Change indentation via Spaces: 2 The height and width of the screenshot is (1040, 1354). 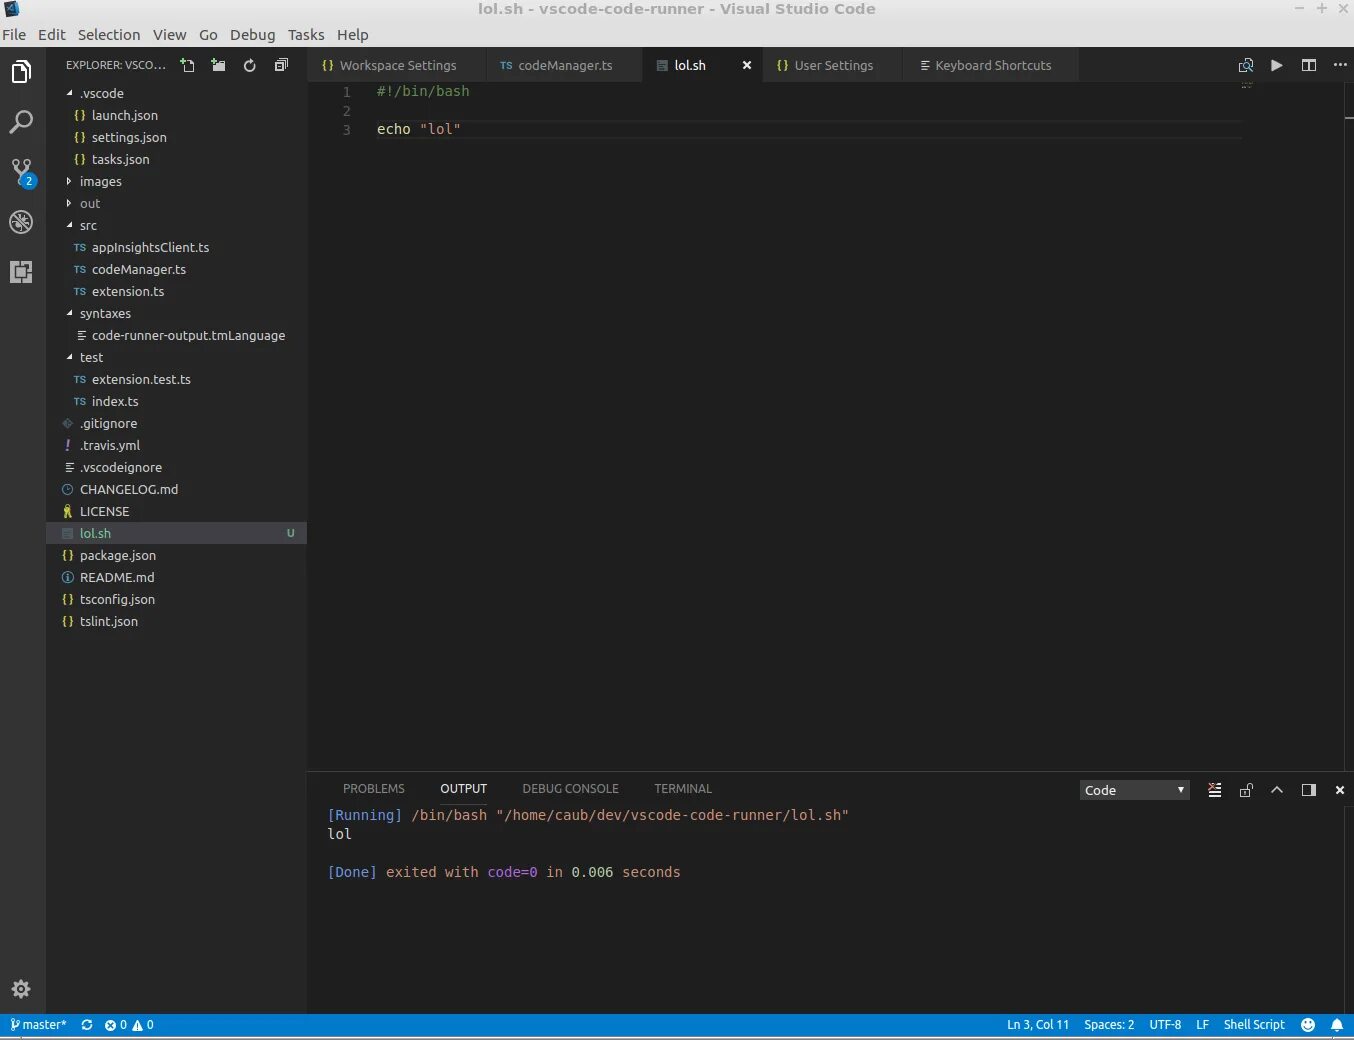[x=1109, y=1025]
